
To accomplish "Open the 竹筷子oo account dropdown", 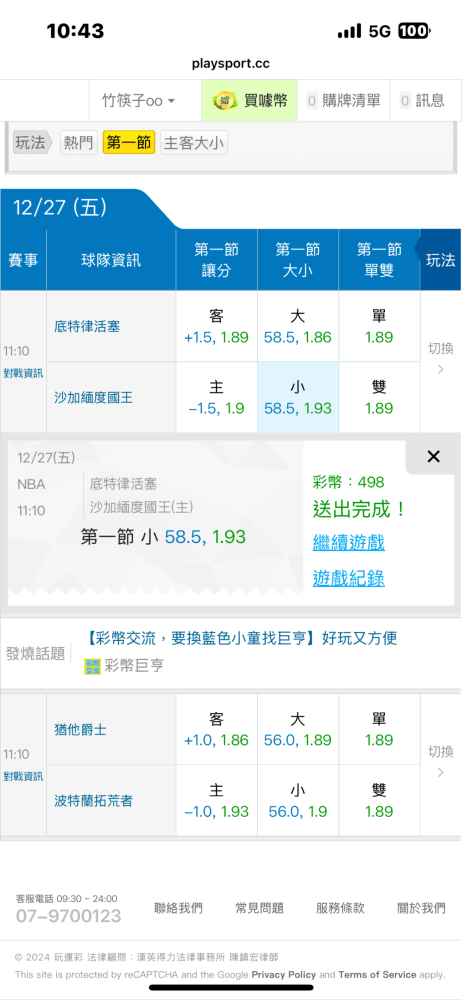I will pyautogui.click(x=139, y=101).
